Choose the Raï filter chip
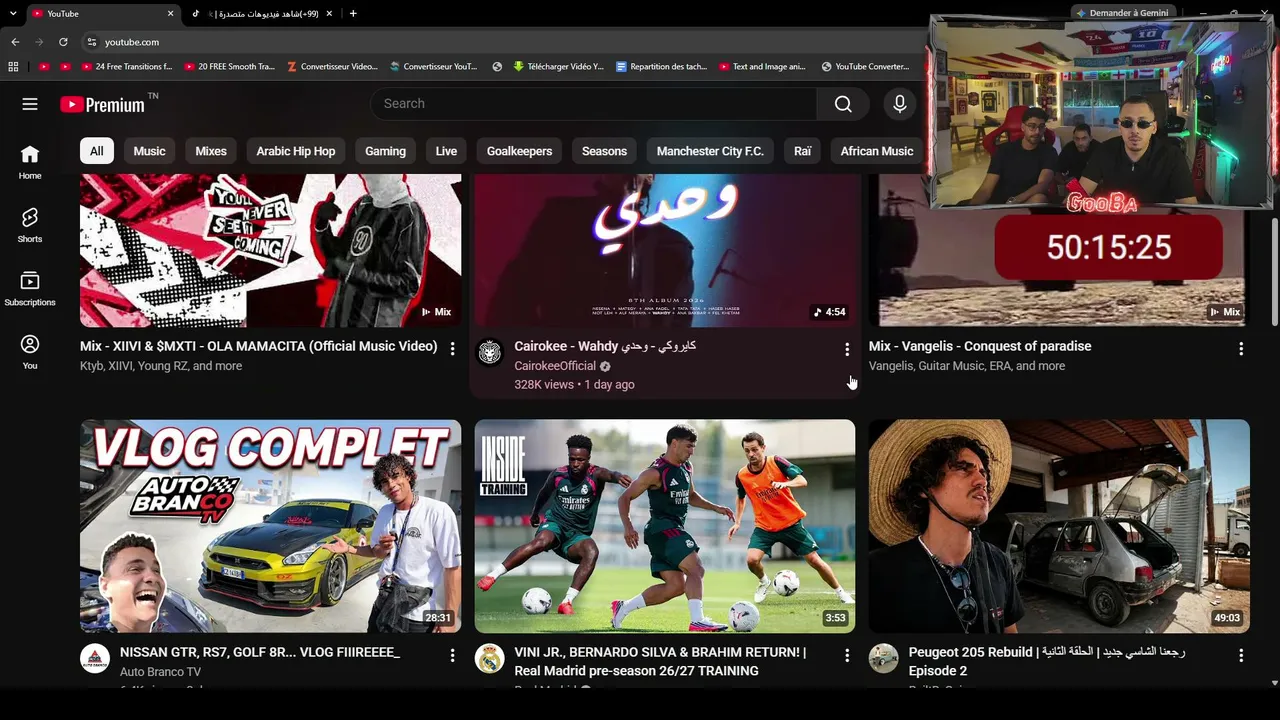The image size is (1280, 720). click(803, 151)
